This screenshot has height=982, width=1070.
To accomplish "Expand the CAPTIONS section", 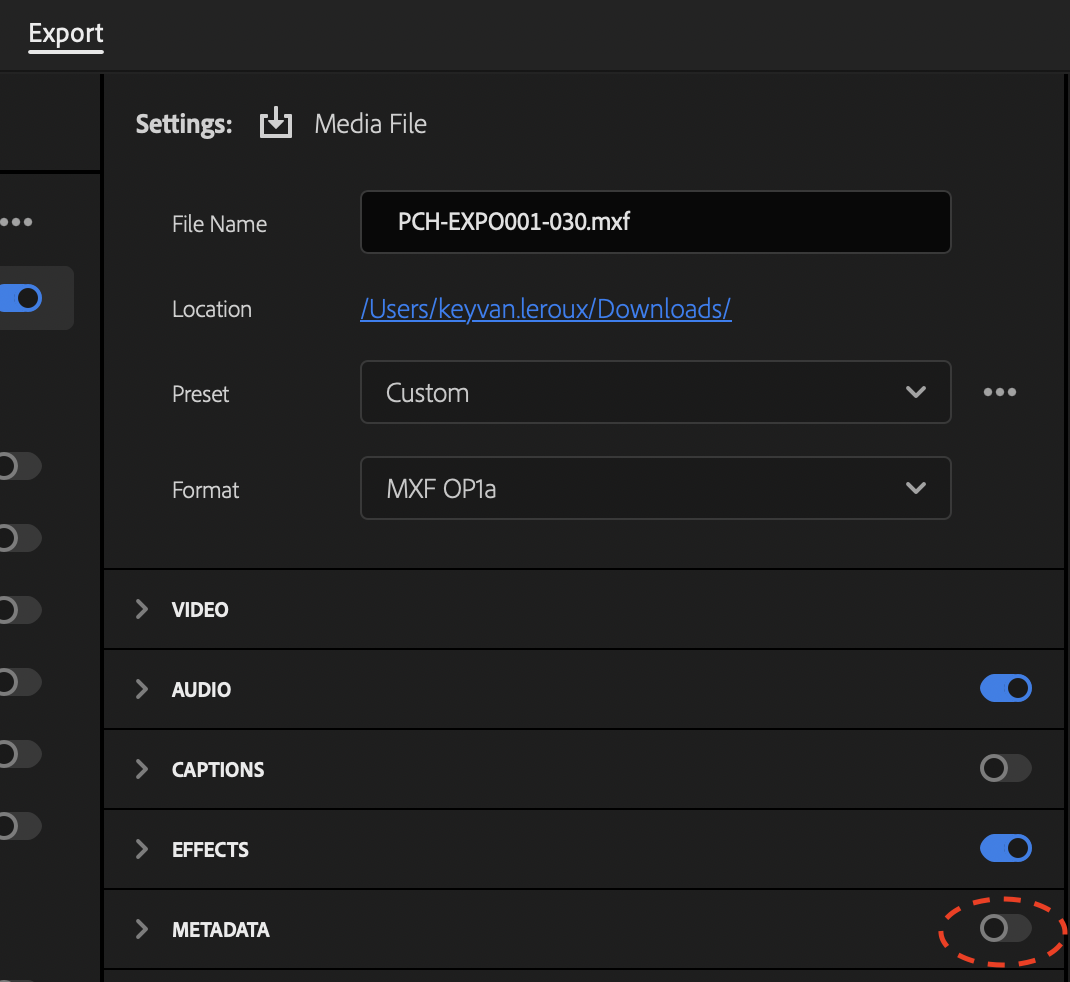I will coord(141,769).
